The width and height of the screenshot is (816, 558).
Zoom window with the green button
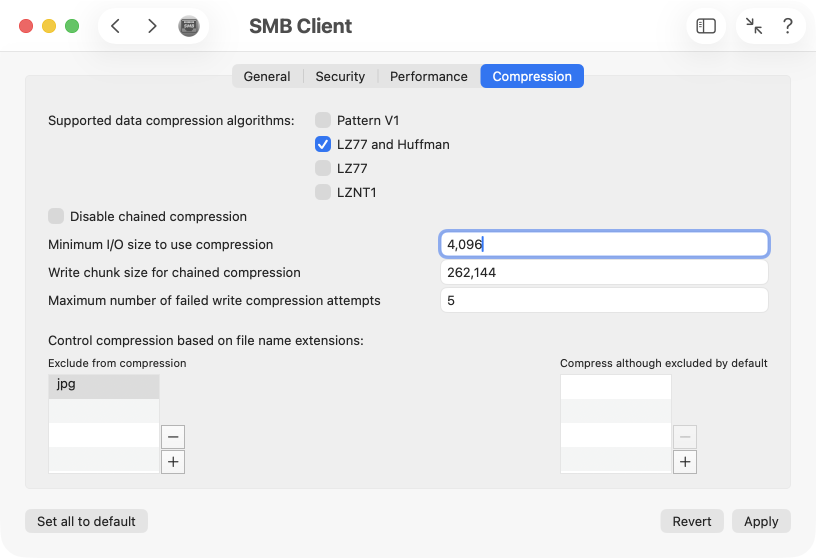(72, 26)
